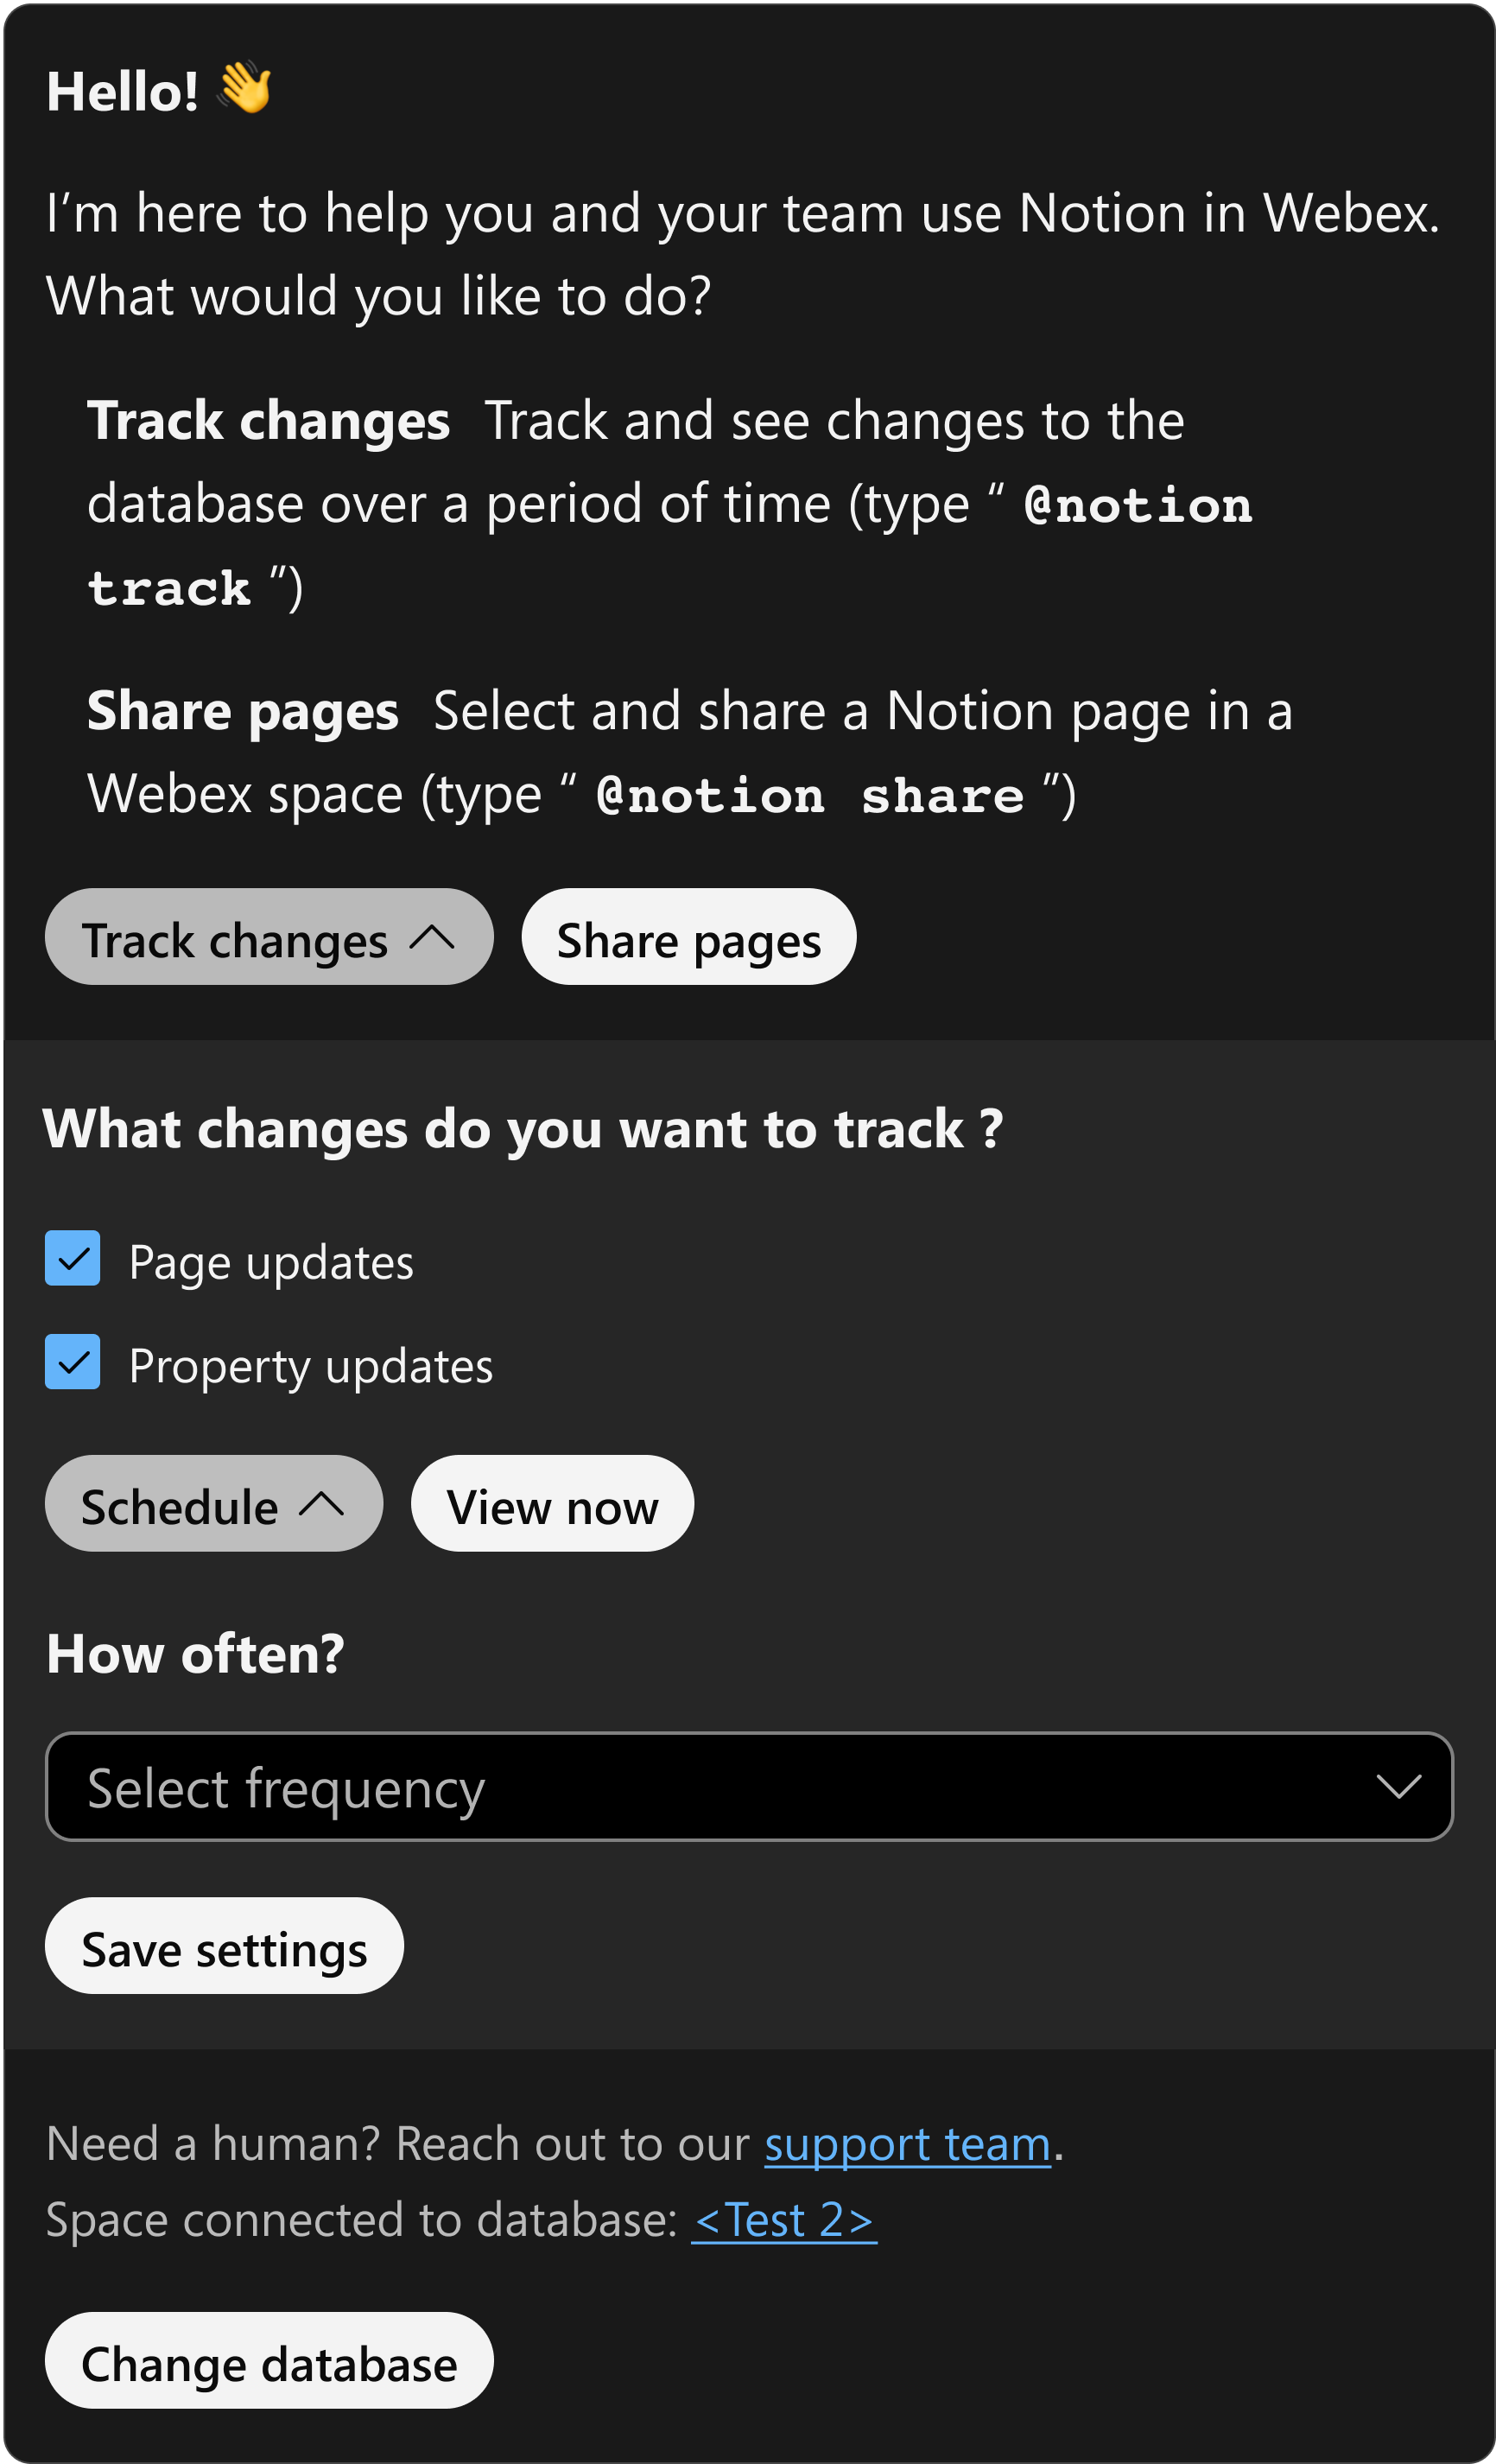
Task: Open the <Test 2> database link
Action: [784, 2221]
